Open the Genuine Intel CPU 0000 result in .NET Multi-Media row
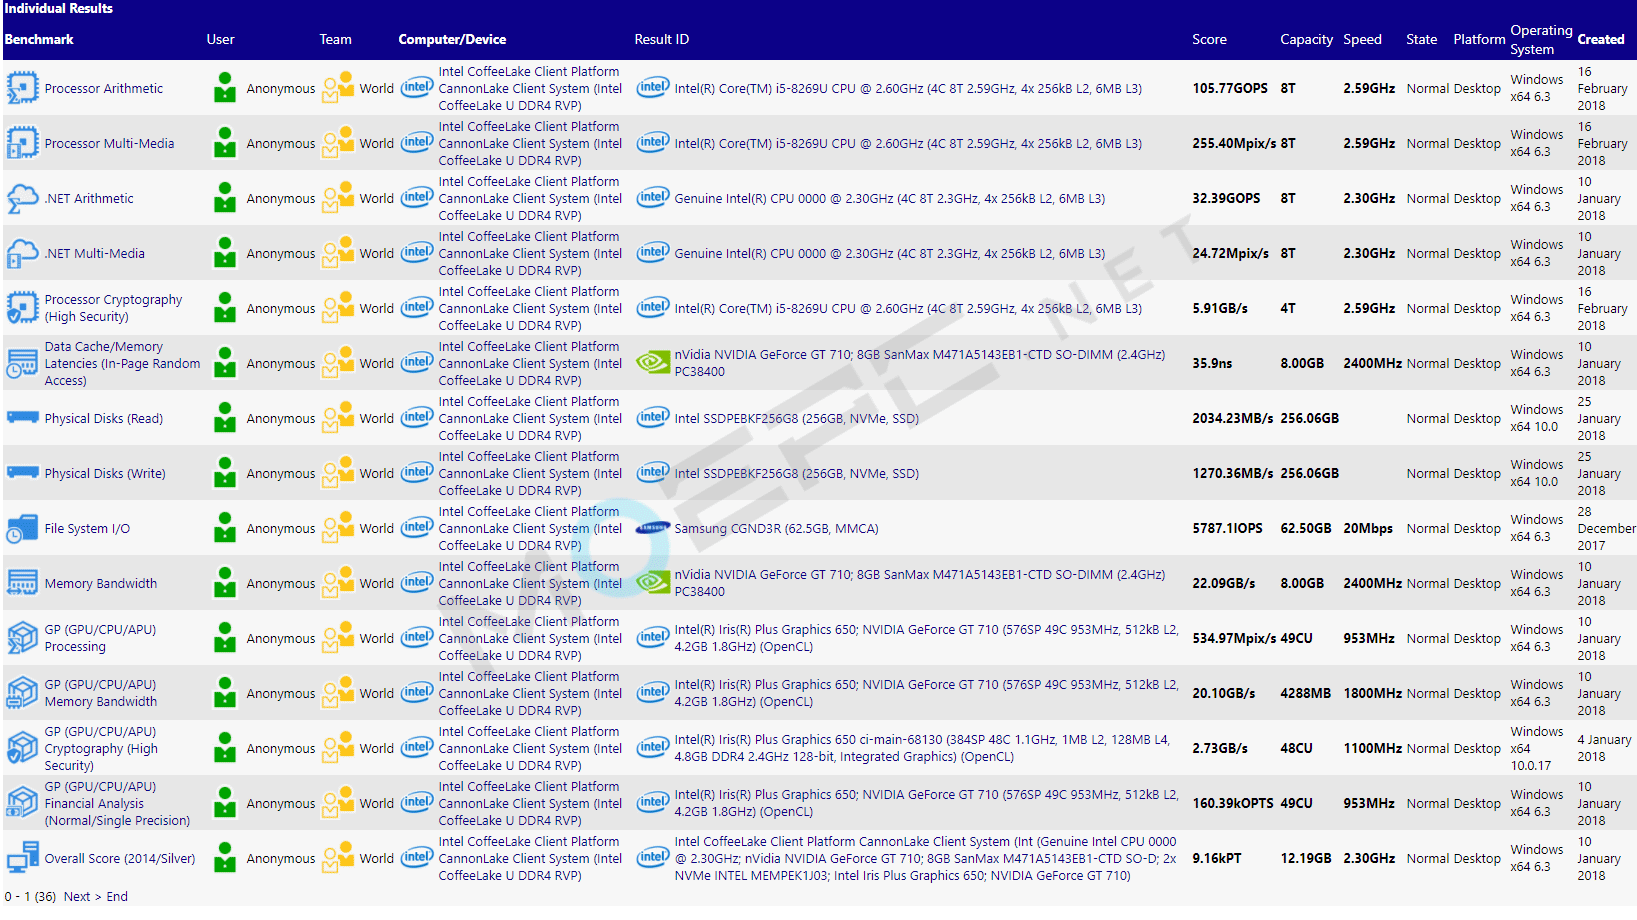The height and width of the screenshot is (920, 1637). tap(889, 253)
